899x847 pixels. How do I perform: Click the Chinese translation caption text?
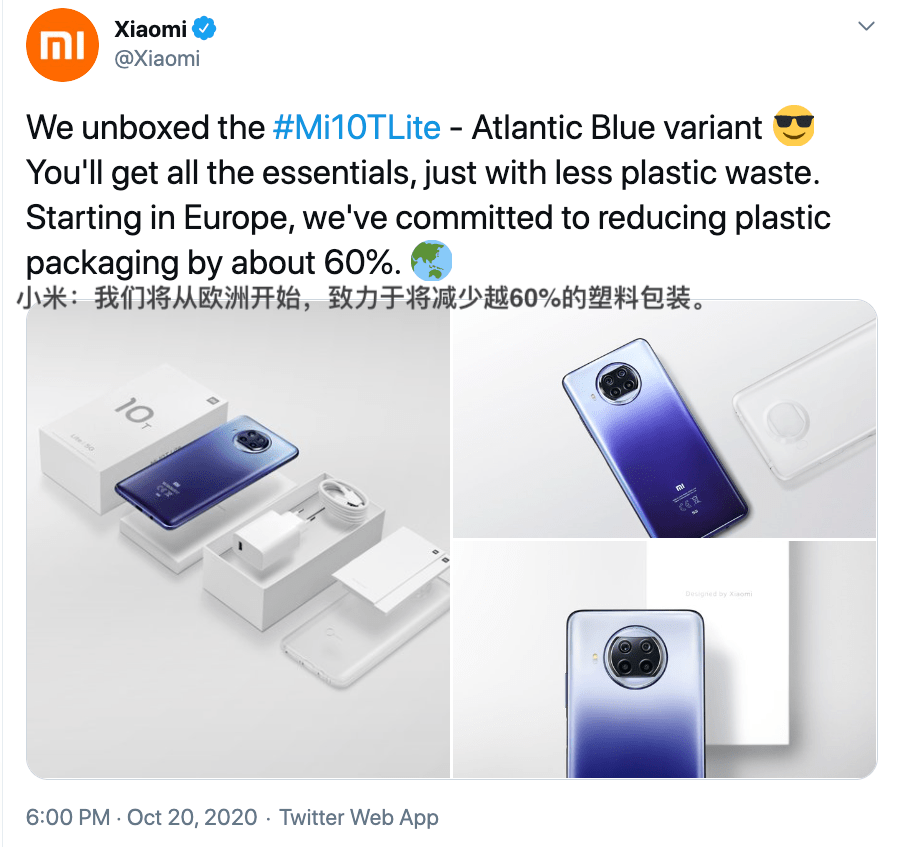point(361,298)
